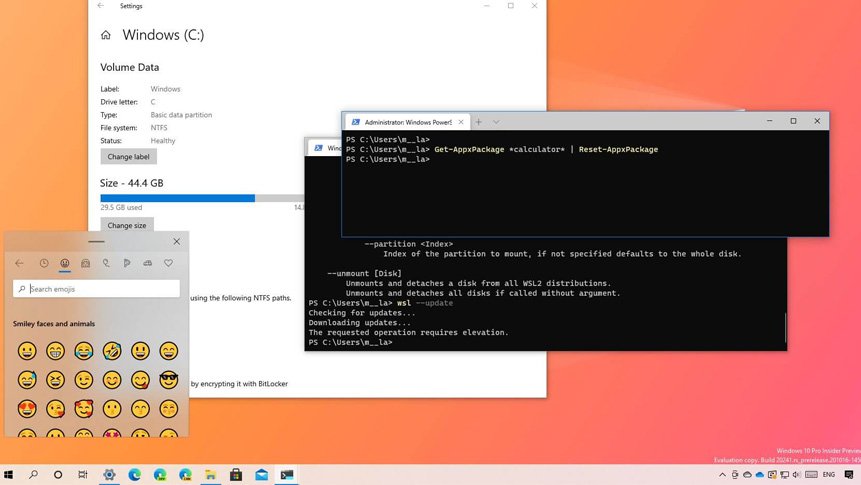Open Task View on the taskbar

[x=83, y=475]
